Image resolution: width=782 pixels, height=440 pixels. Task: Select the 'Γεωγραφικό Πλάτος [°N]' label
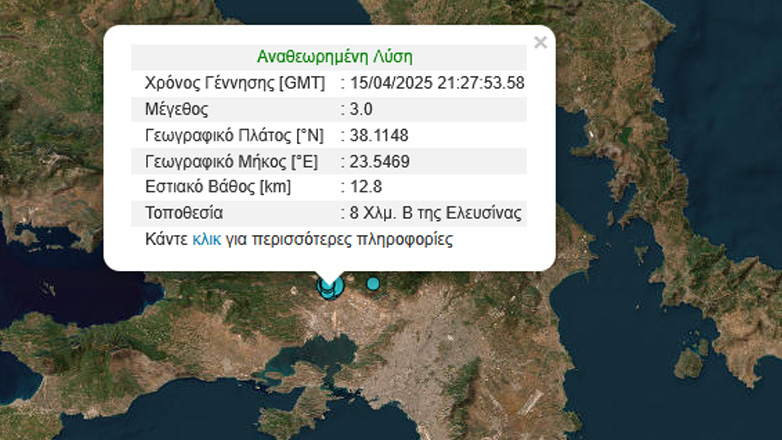coord(234,135)
